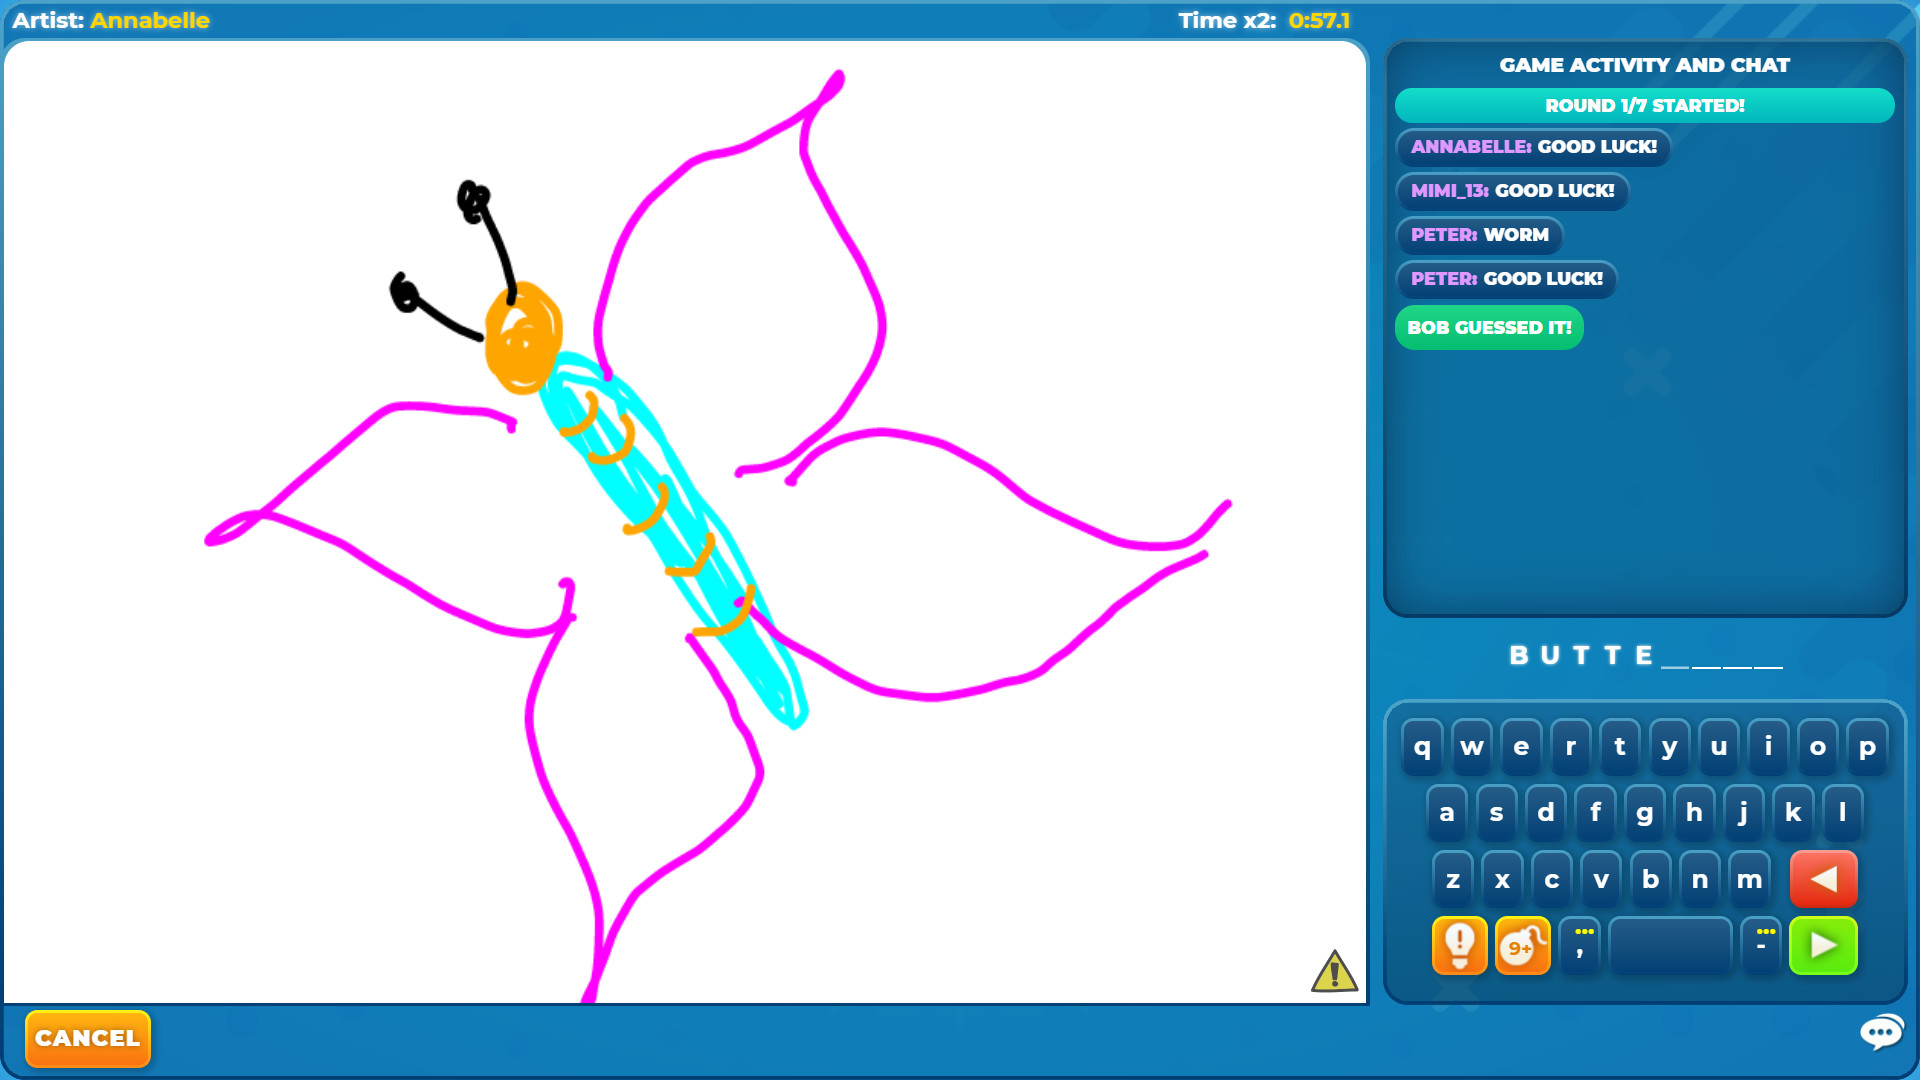Click BUTTE partial word answer field
The height and width of the screenshot is (1080, 1920).
click(x=1644, y=655)
